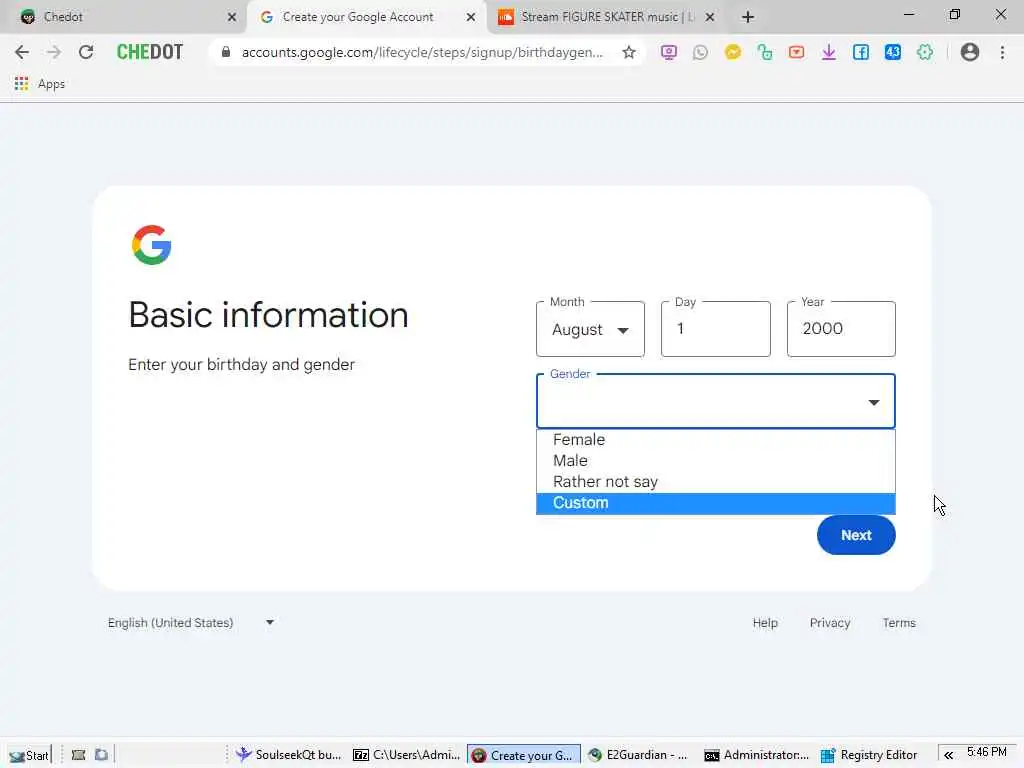Choose Custom gender option
This screenshot has height=768, width=1024.
tap(716, 503)
